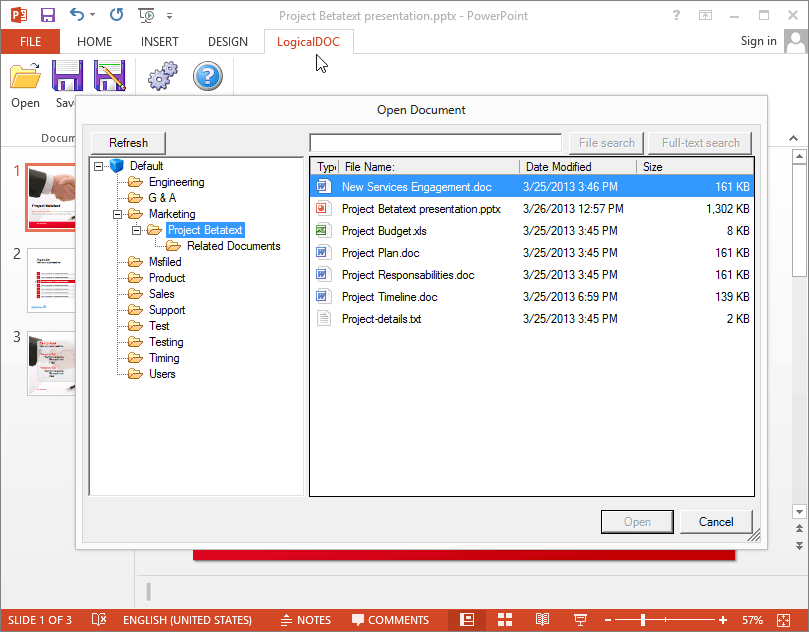
Task: Select the Sales folder
Action: pos(161,294)
